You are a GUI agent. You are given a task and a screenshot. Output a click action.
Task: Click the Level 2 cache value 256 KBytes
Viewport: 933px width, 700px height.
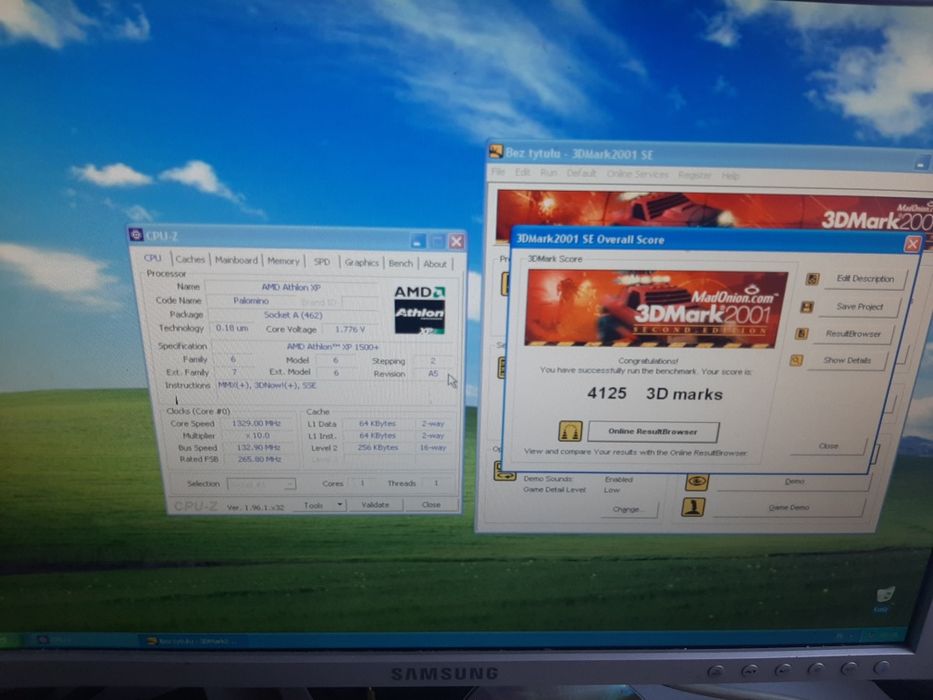(x=378, y=447)
